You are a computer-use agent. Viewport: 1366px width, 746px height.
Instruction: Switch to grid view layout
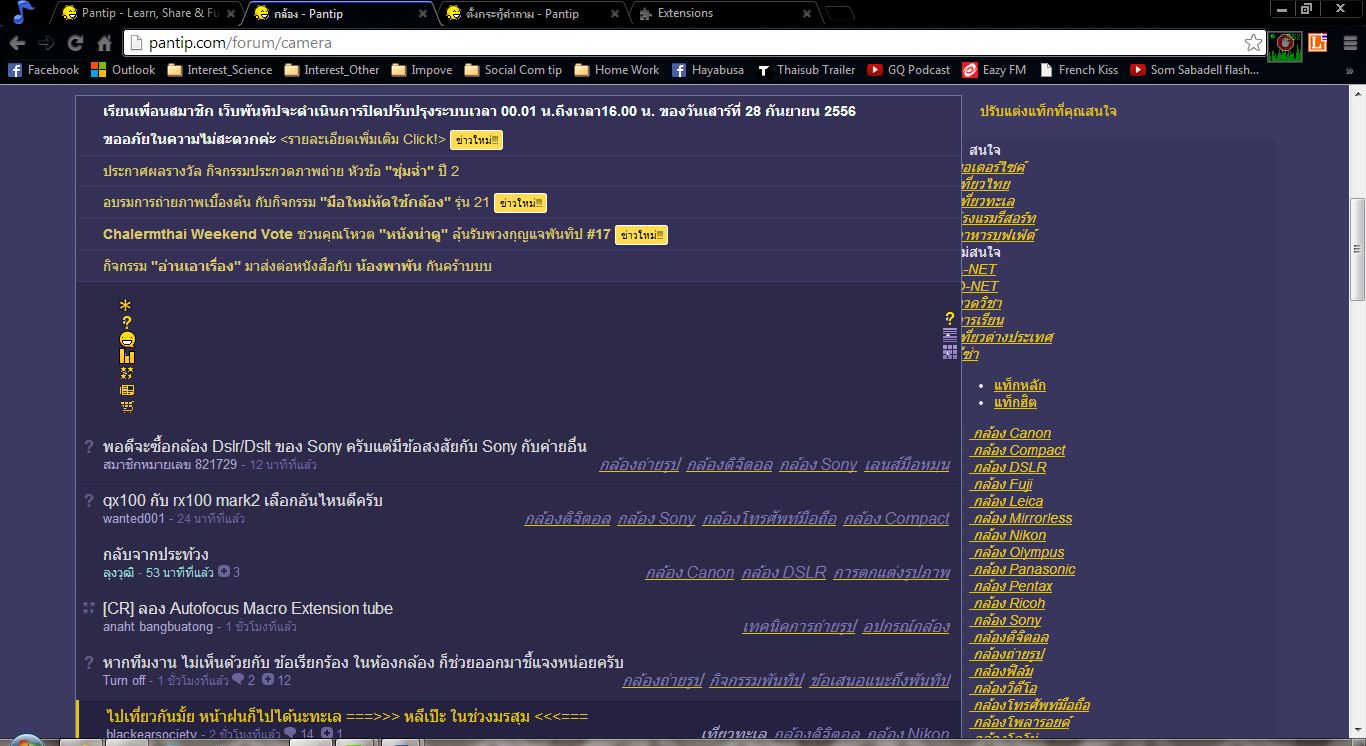tap(950, 352)
